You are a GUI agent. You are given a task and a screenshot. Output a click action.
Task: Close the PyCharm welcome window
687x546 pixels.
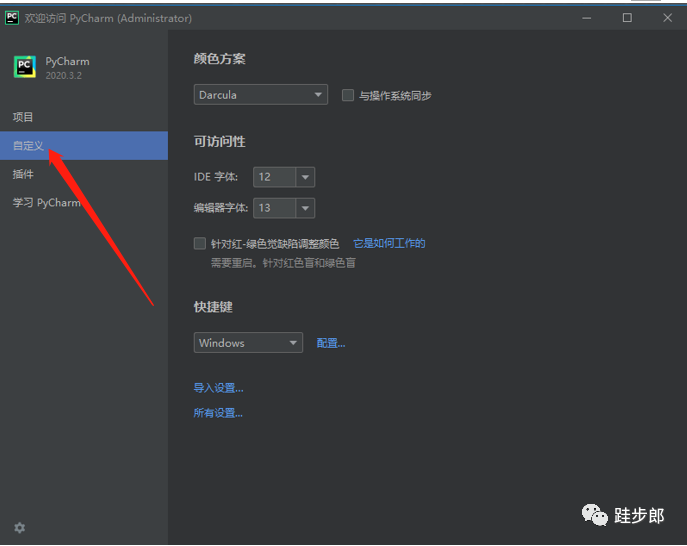(x=667, y=18)
